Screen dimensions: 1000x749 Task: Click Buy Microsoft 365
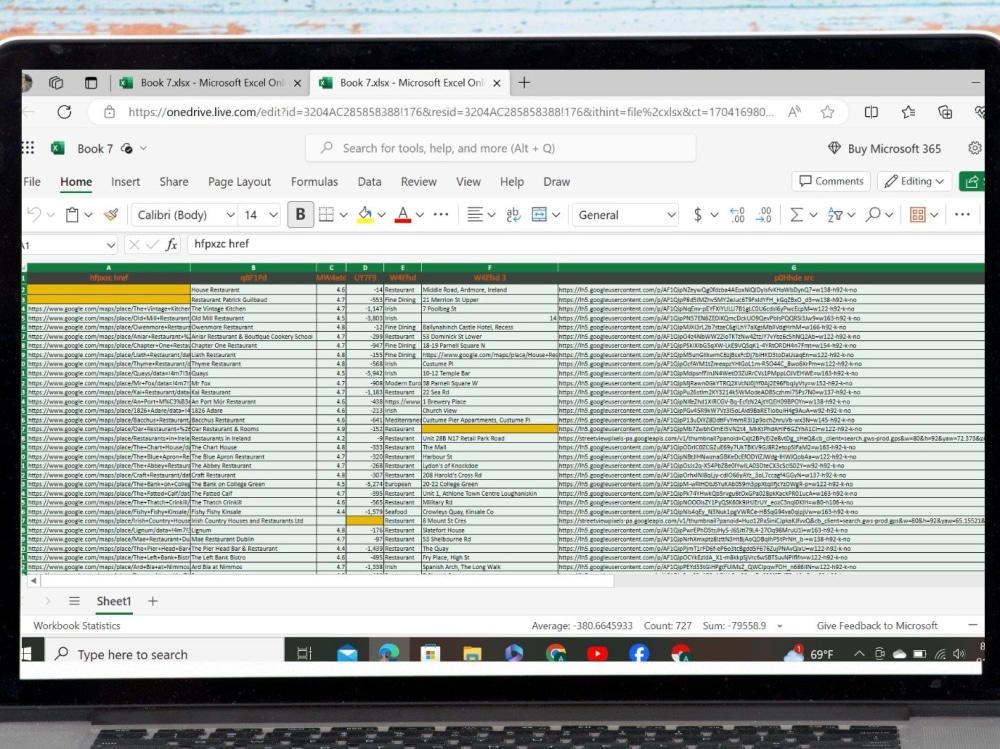pyautogui.click(x=885, y=149)
